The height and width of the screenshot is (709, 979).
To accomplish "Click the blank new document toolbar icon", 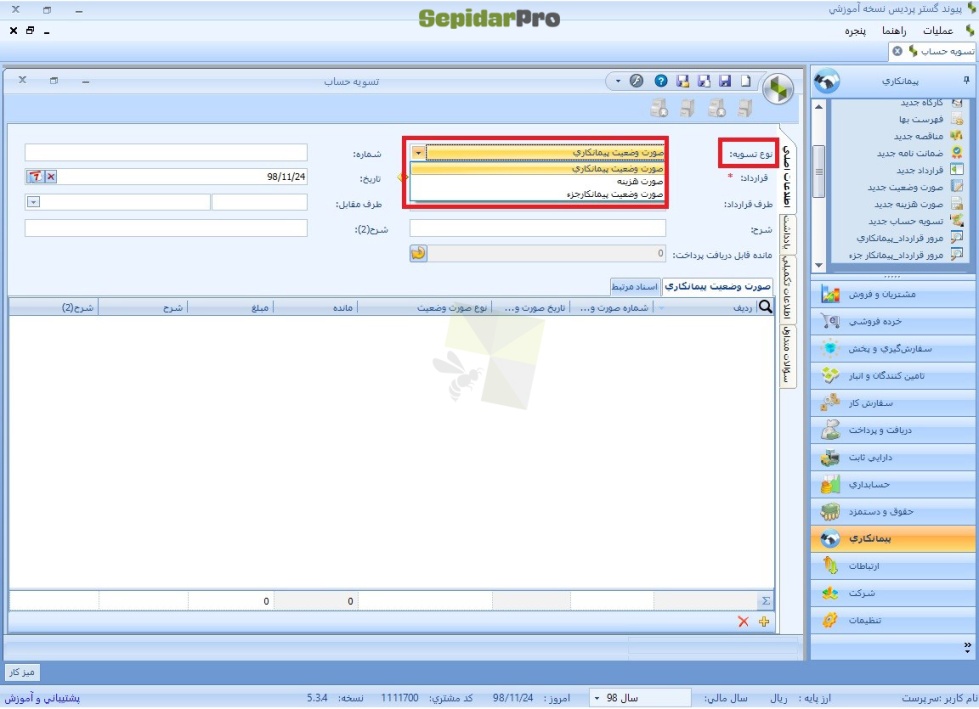I will (x=745, y=81).
